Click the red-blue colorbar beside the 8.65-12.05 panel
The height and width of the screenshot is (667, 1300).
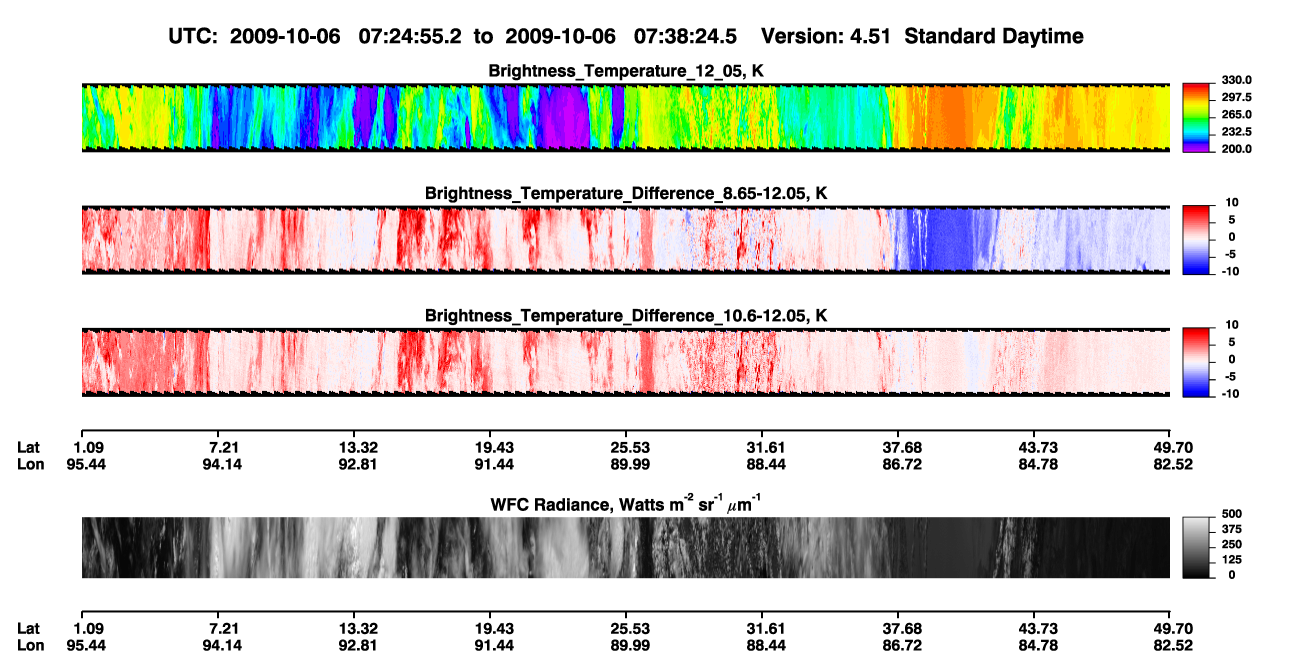(1196, 240)
